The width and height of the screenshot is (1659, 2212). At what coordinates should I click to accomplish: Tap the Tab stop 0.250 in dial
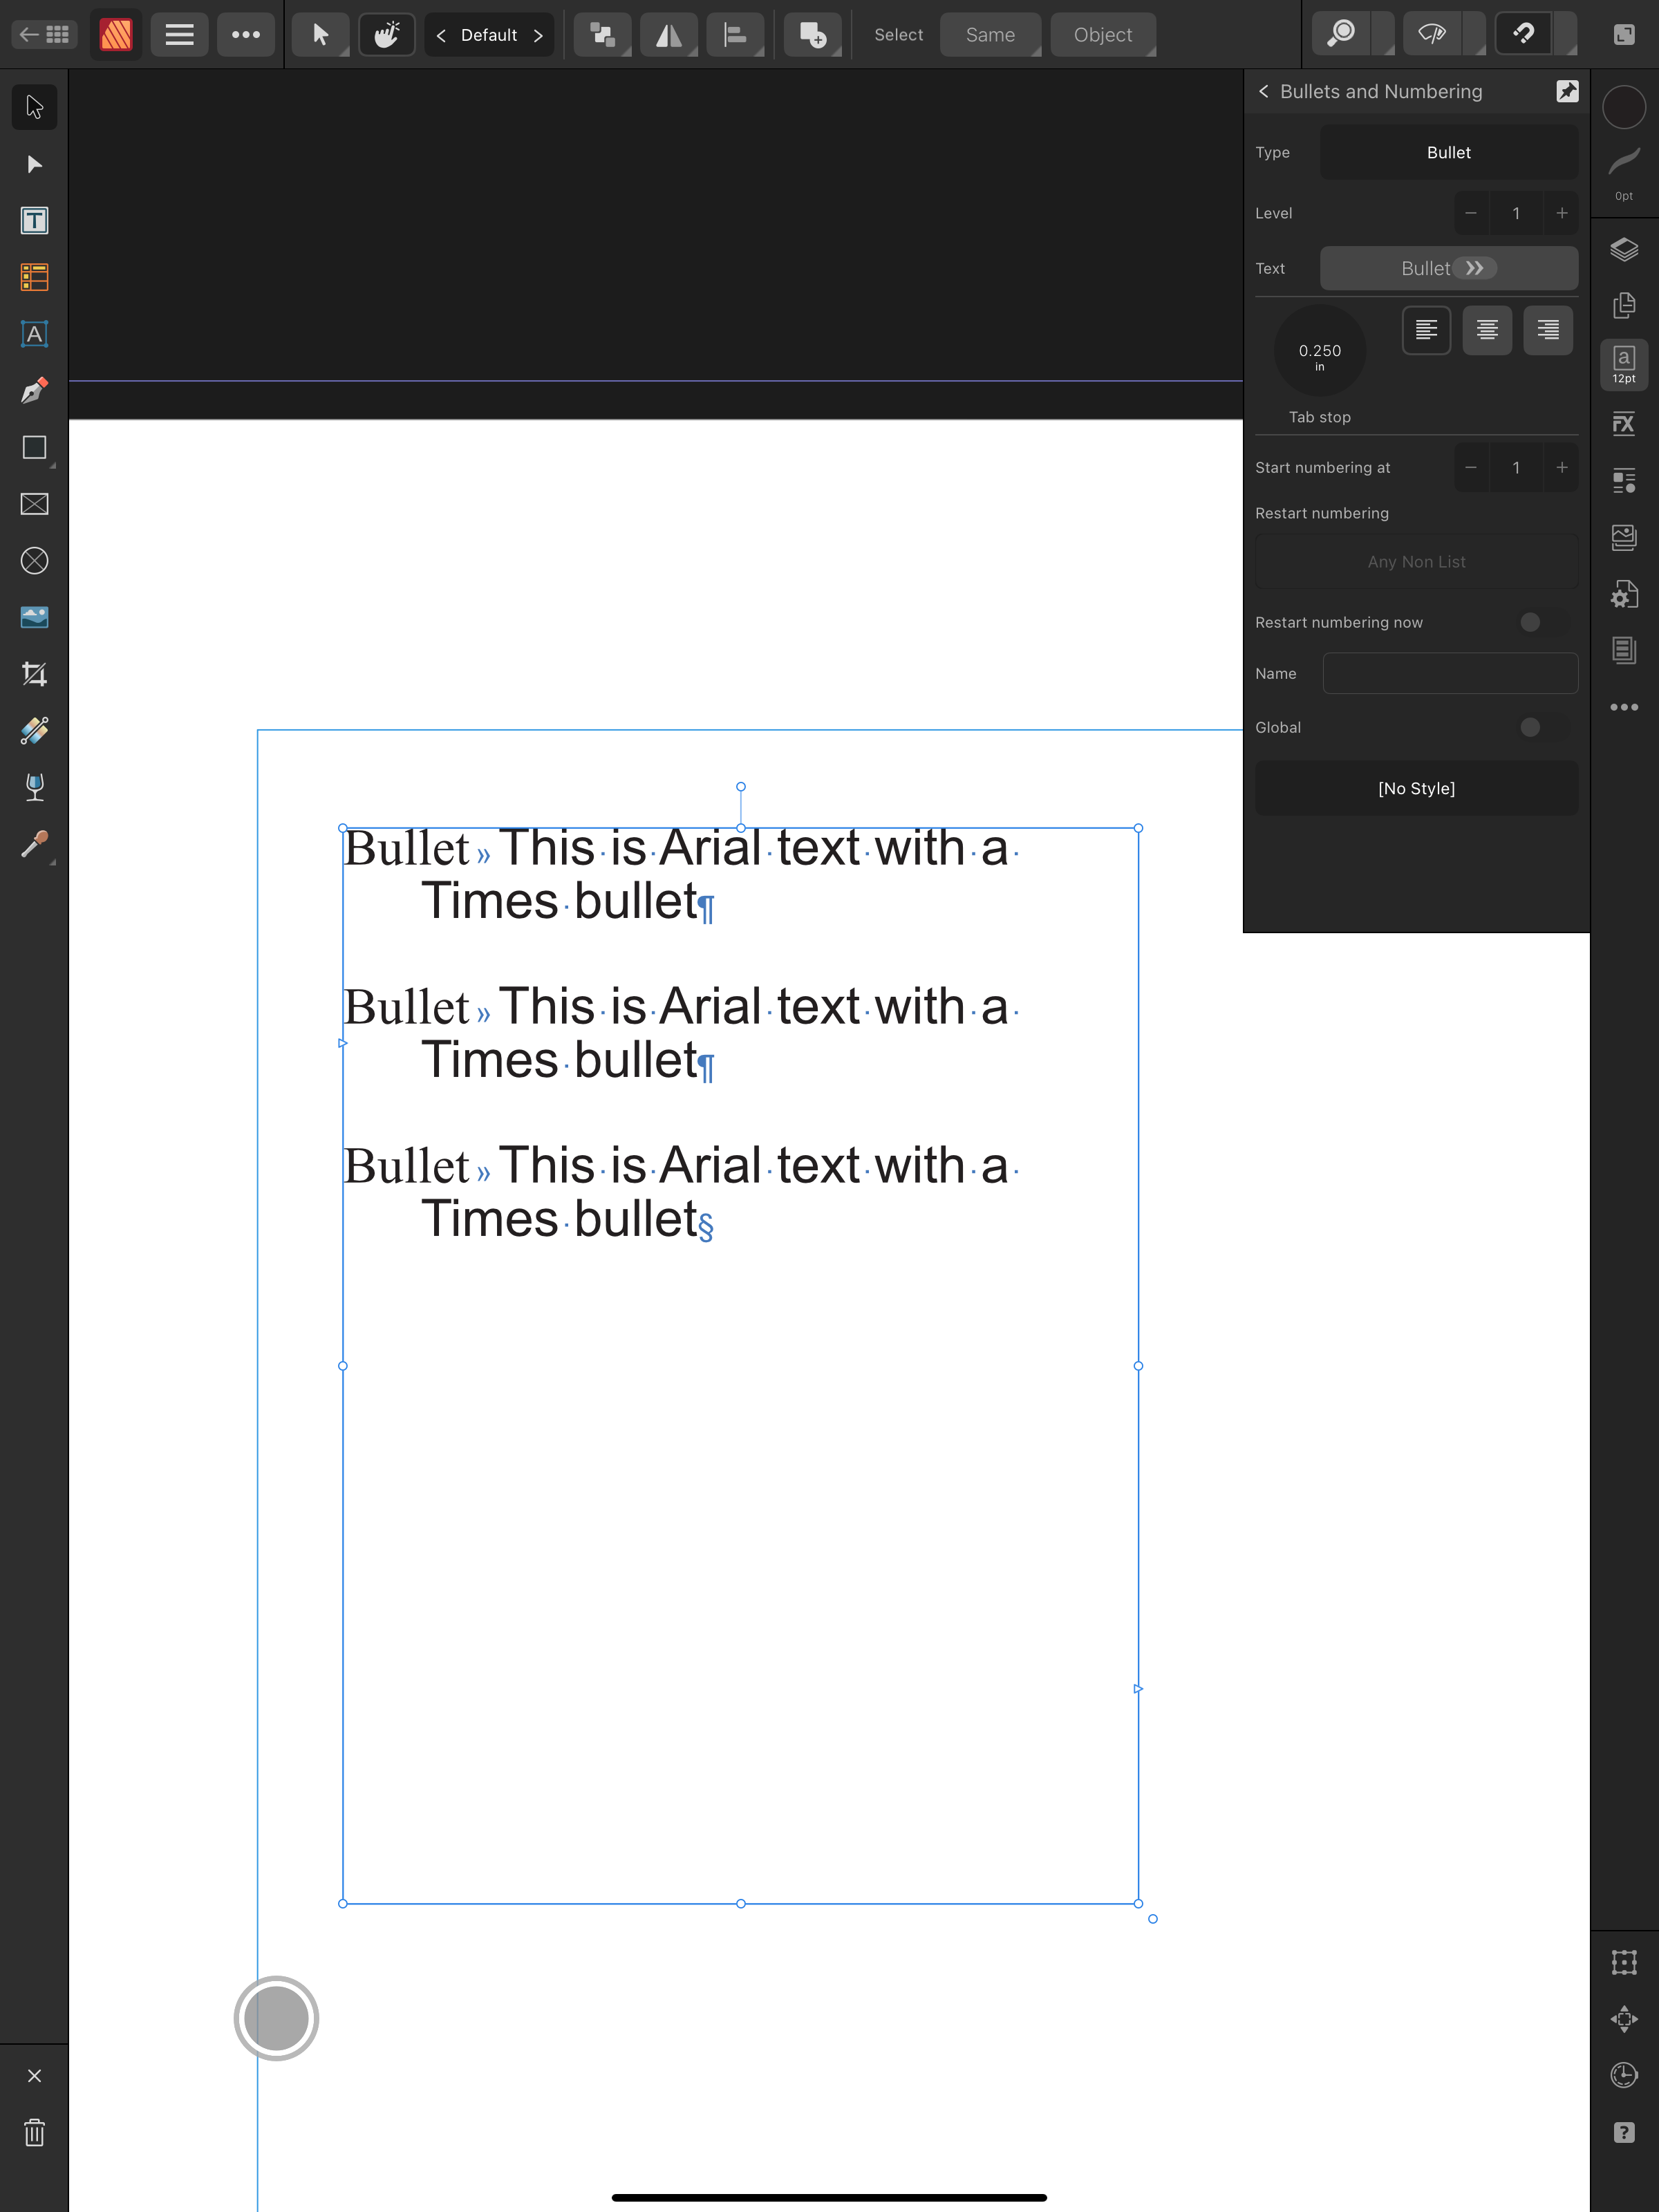(1320, 352)
